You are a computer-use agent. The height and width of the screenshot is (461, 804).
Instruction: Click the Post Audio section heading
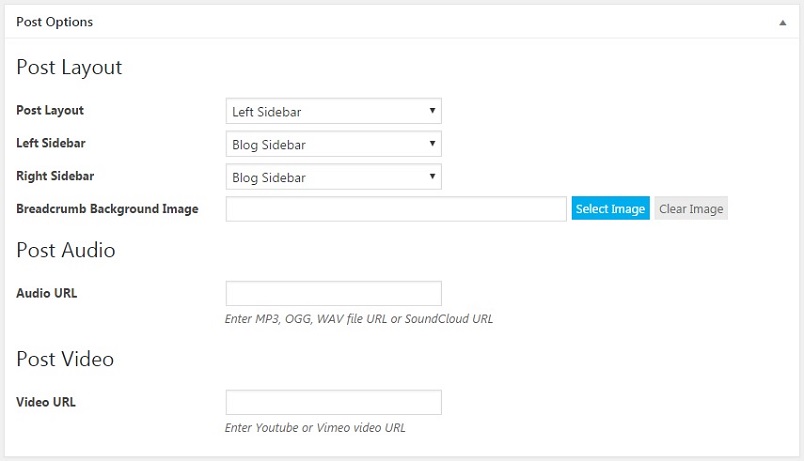coord(66,250)
